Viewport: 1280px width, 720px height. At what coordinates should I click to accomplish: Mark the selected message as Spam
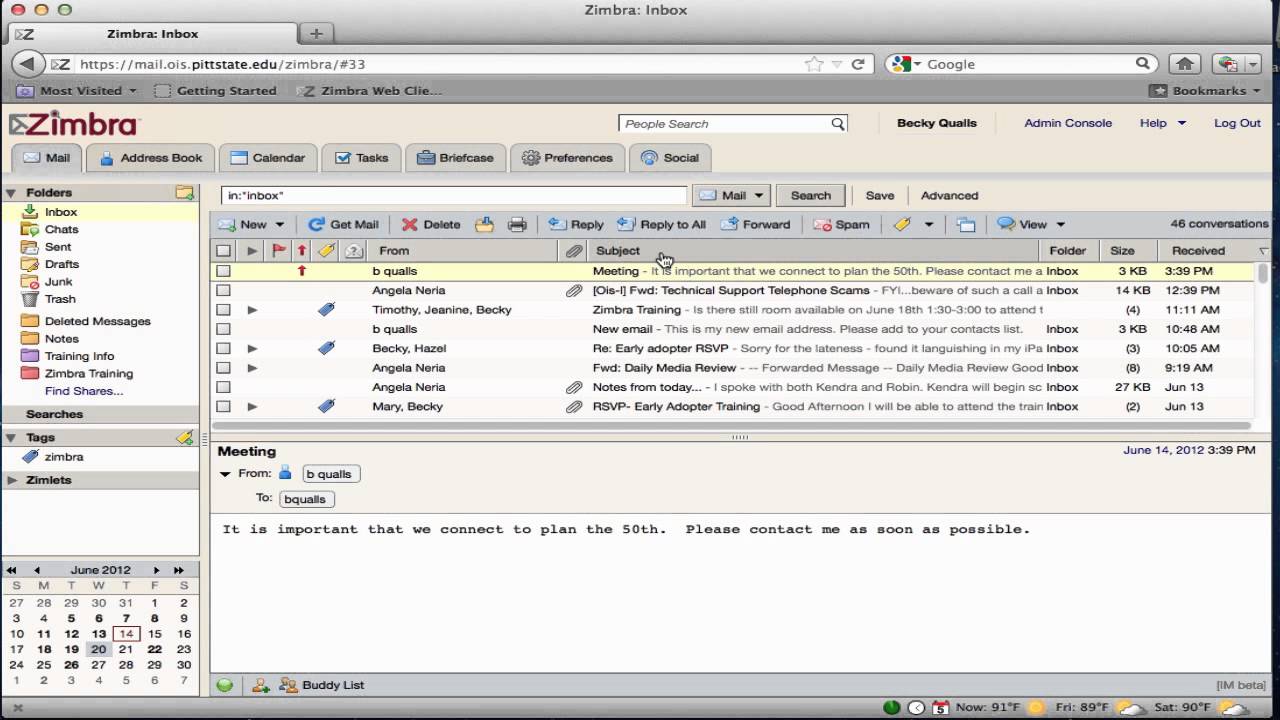(x=841, y=225)
